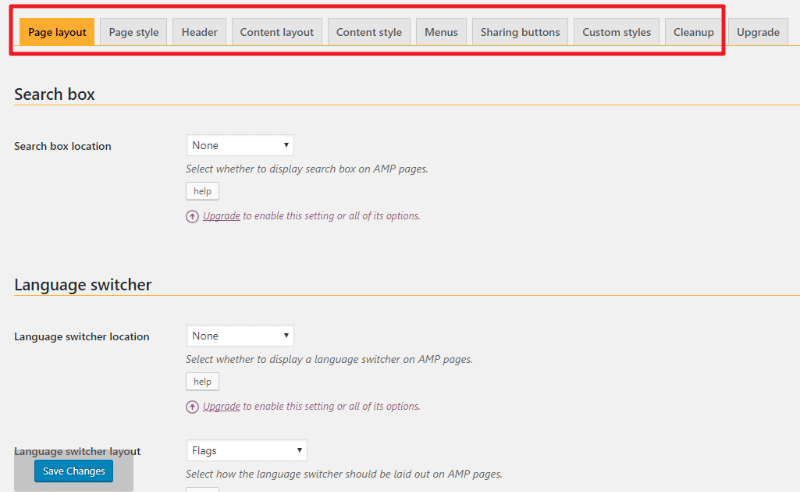Click help button under Search box location
Image resolution: width=800 pixels, height=492 pixels.
[x=203, y=191]
